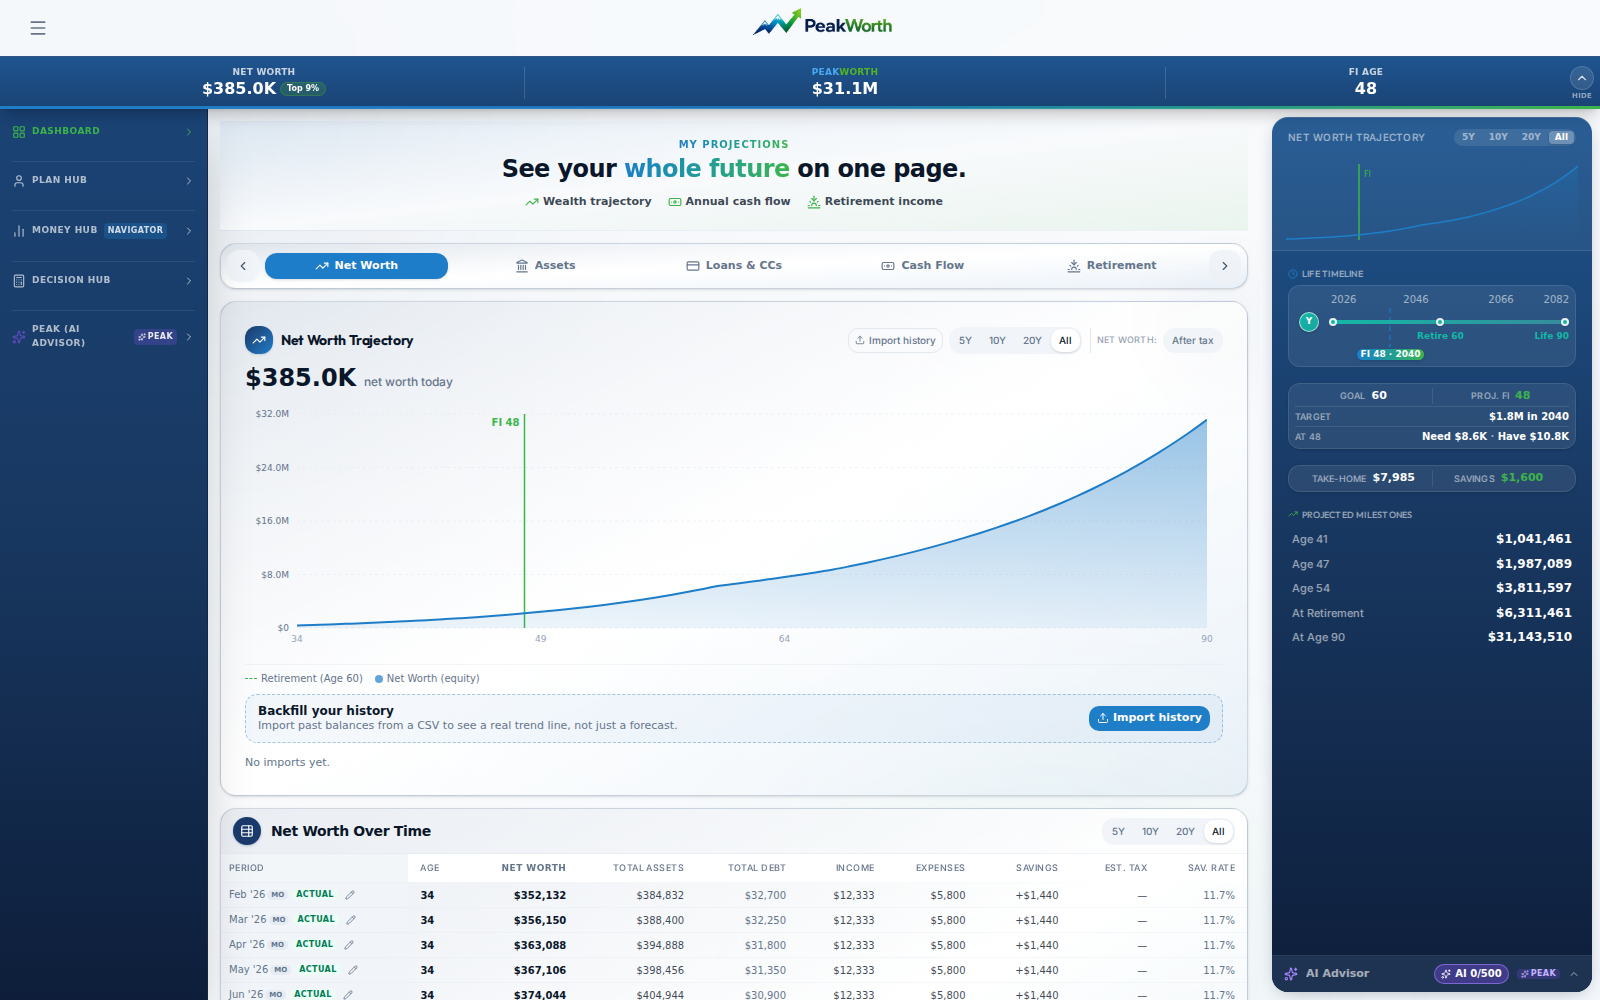
Task: Select 20Y range in right trajectory panel
Action: (x=1531, y=137)
